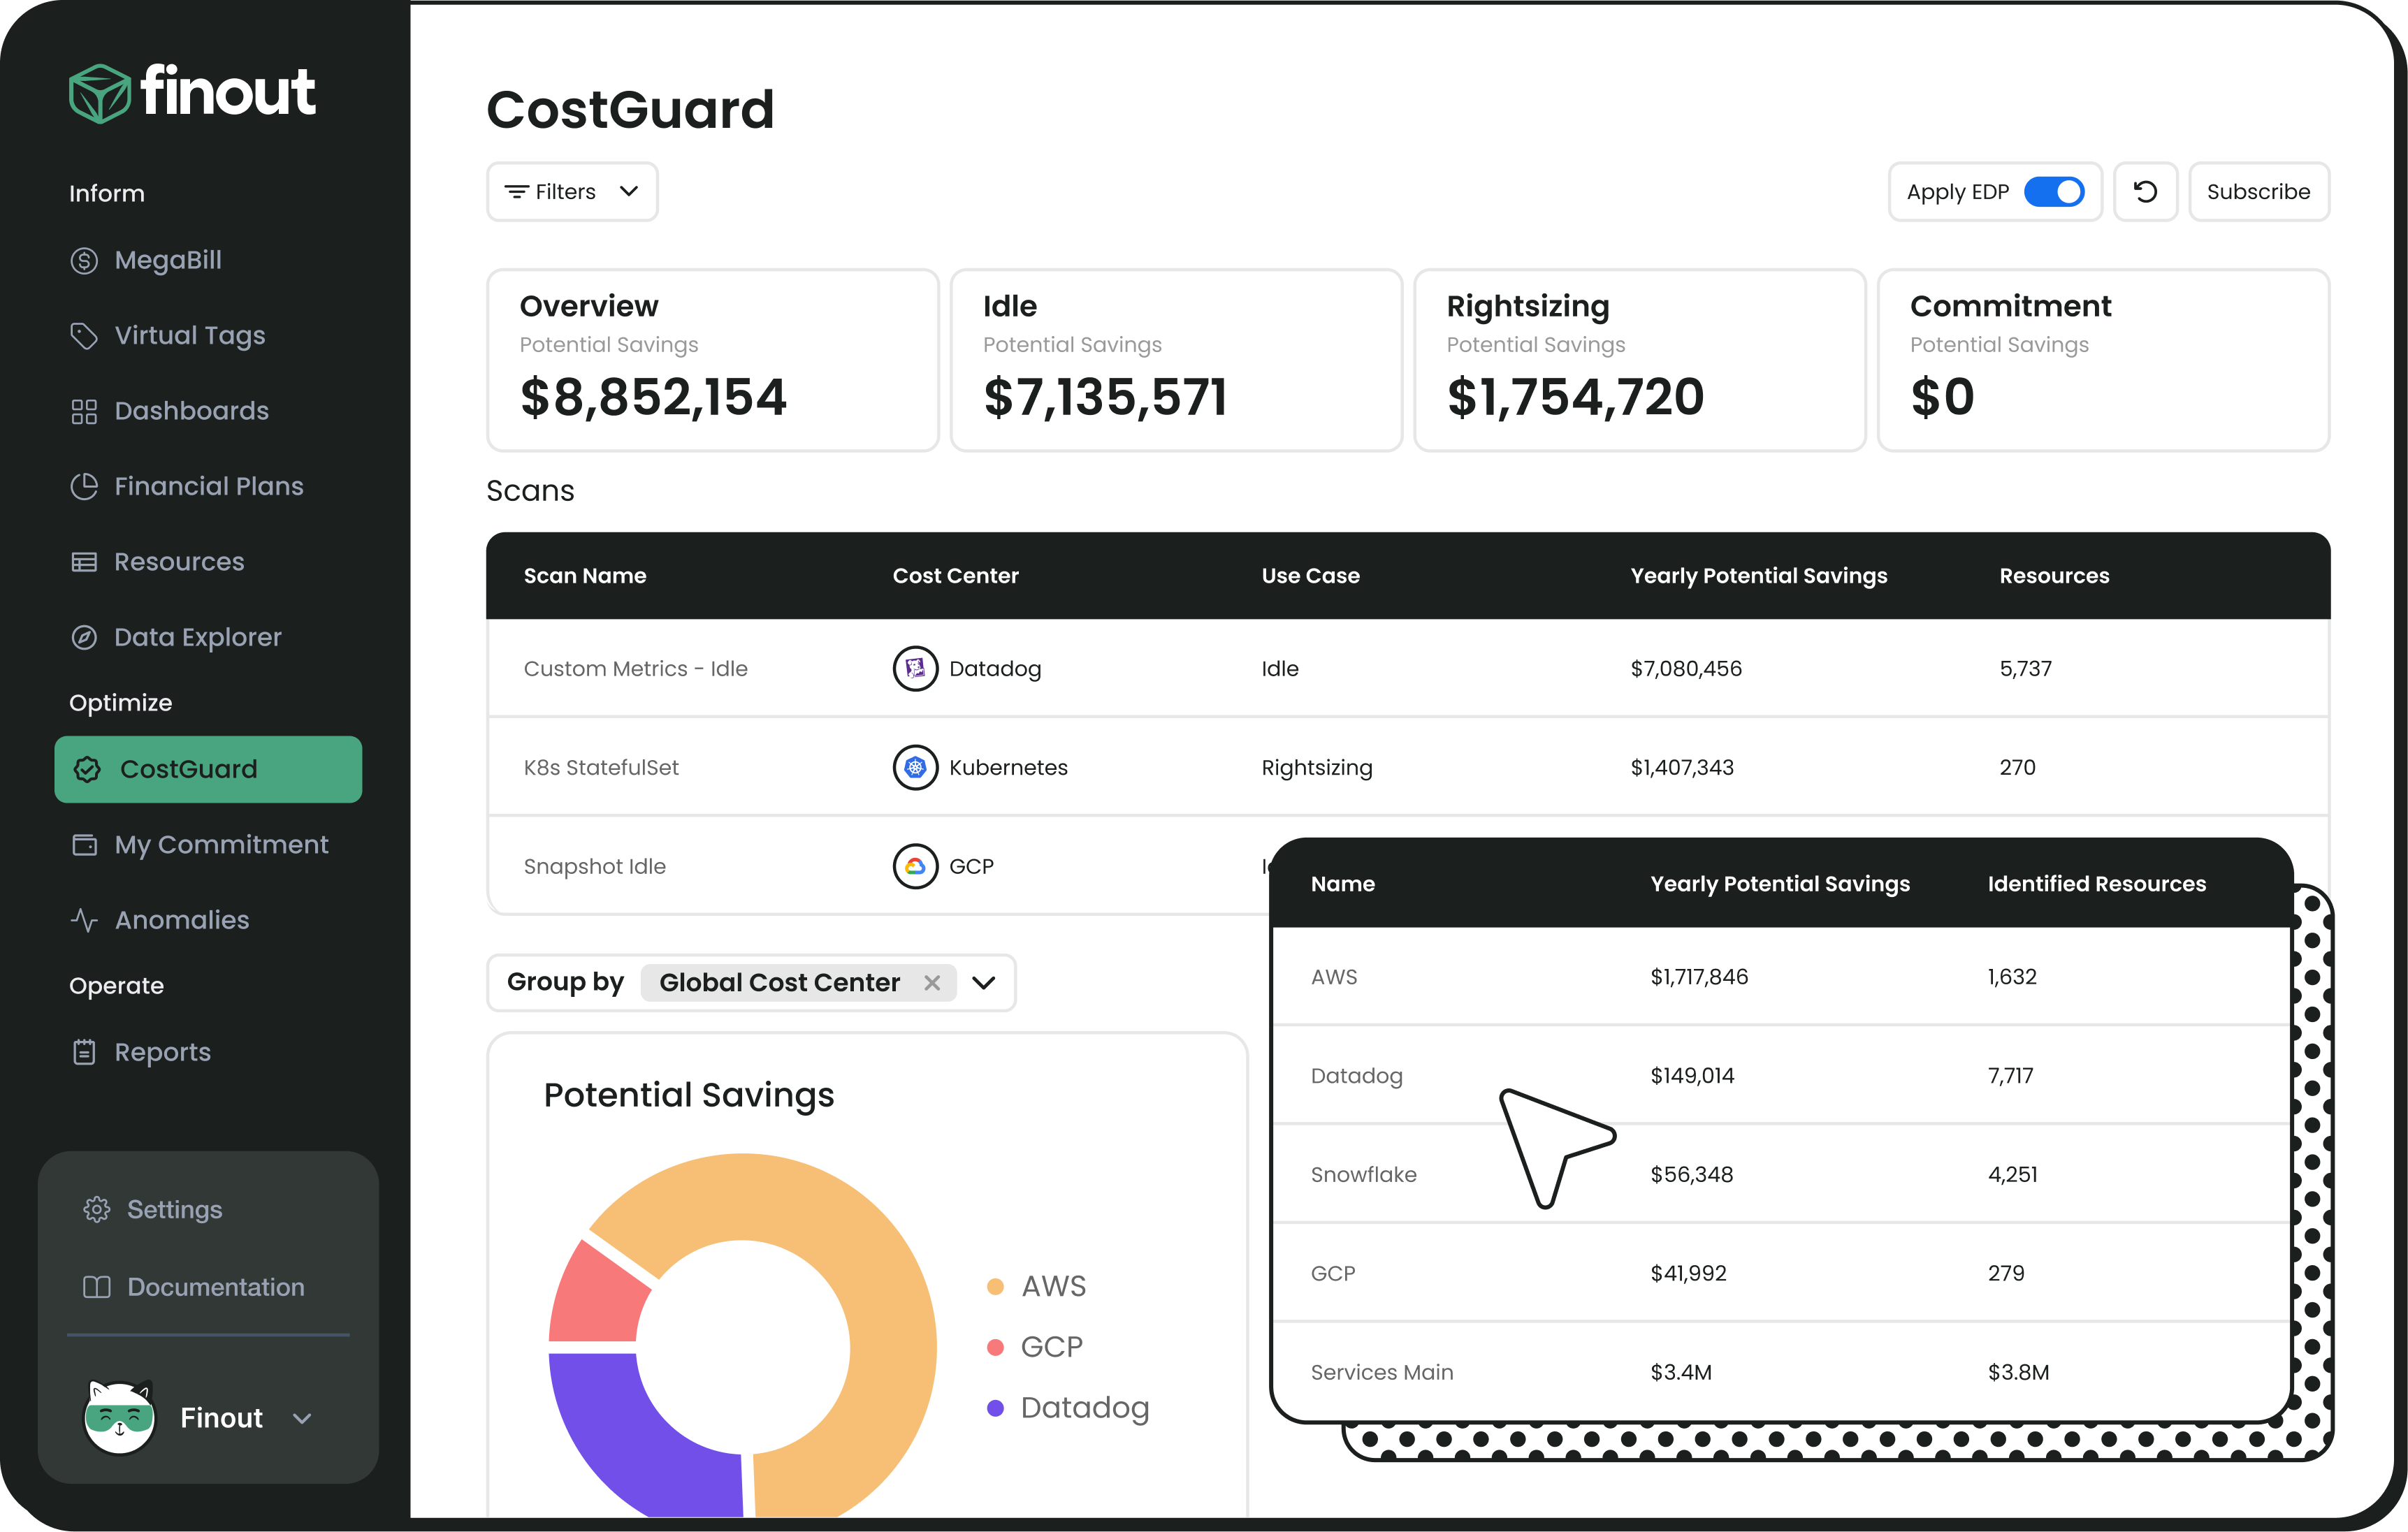The width and height of the screenshot is (2408, 1532).
Task: Click the $1,407,343 savings value
Action: tap(1682, 768)
